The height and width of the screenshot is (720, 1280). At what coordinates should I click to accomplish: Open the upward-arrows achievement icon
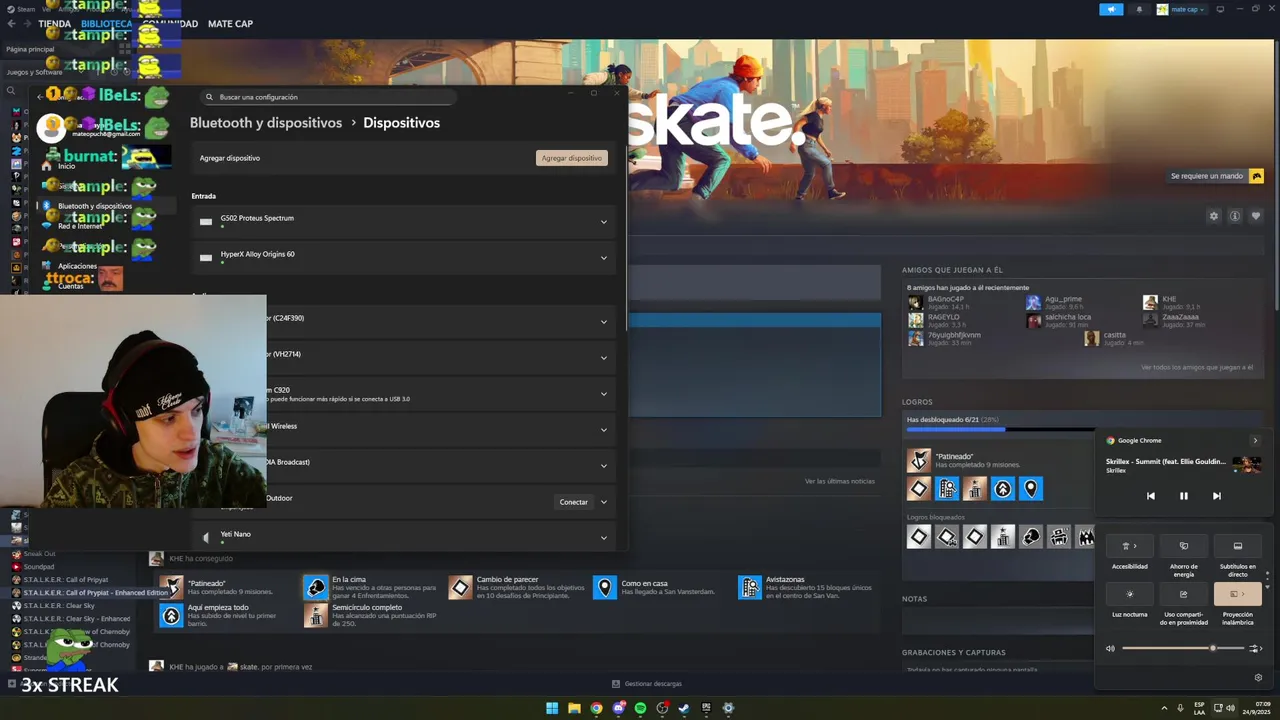(x=1003, y=488)
